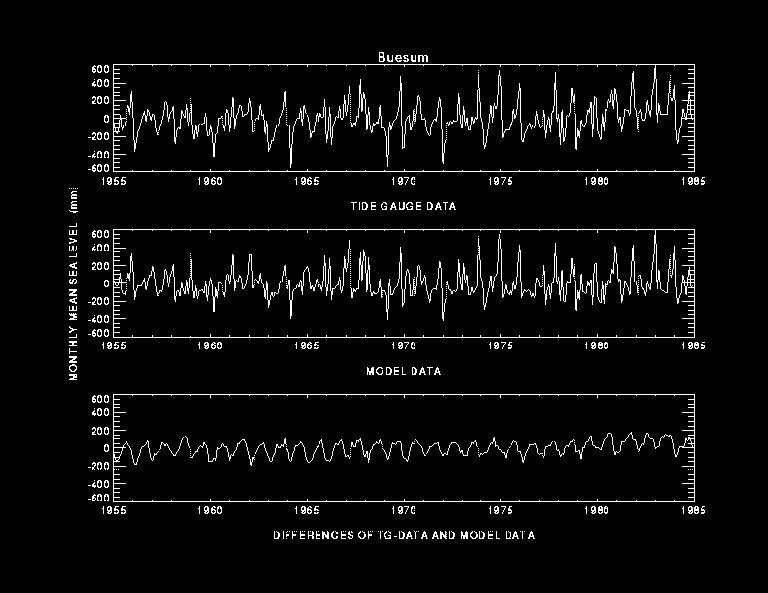
Task: Click the 600 y-axis label of bottom plot
Action: [x=99, y=399]
